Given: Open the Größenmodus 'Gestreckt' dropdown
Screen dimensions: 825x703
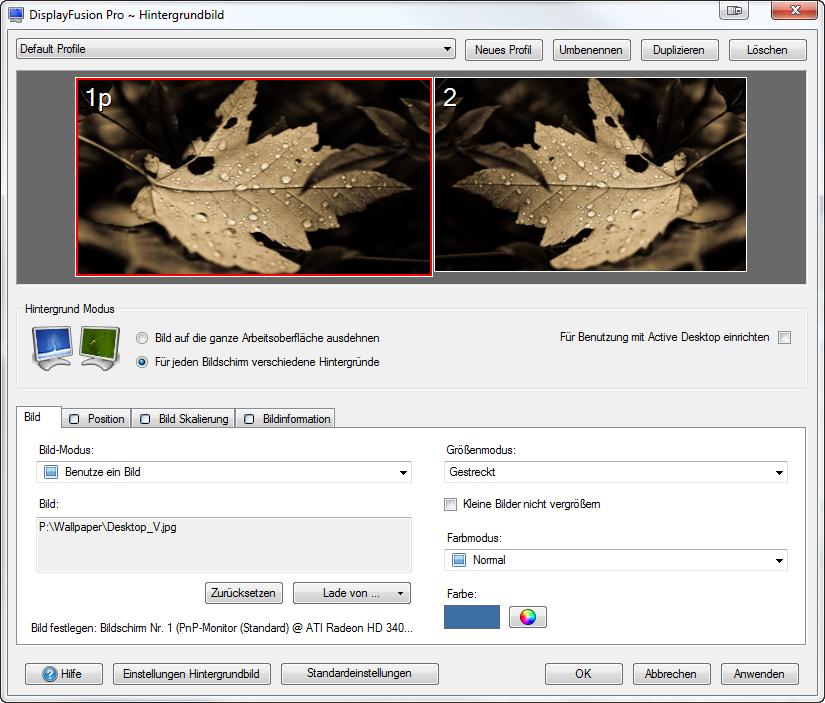Looking at the screenshot, I should tap(616, 472).
